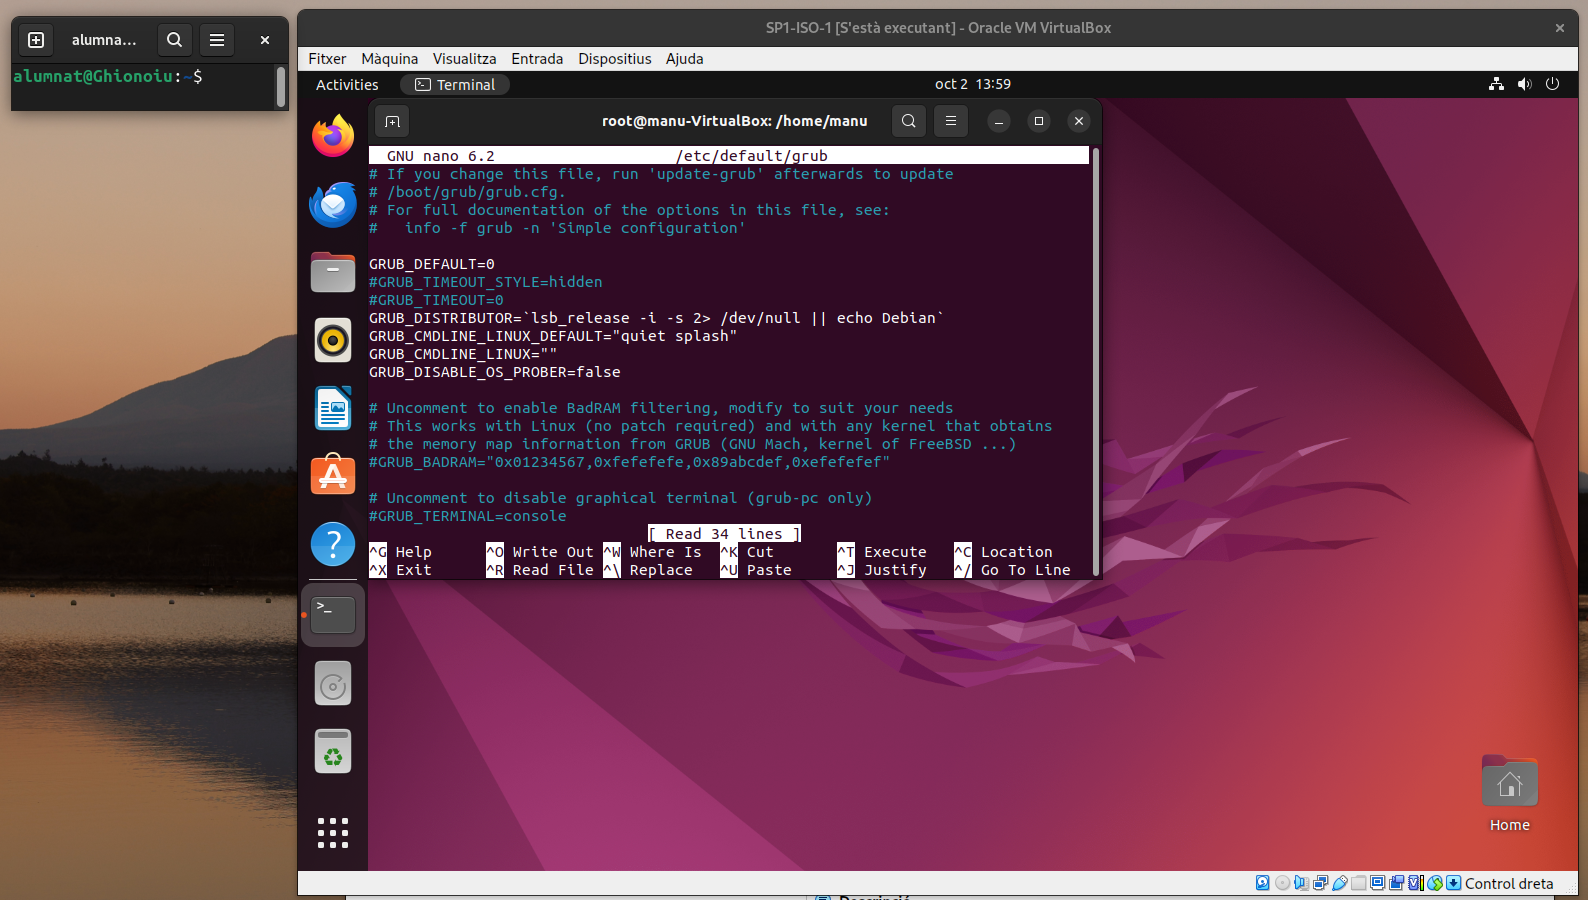Open the Trash icon in dock
Viewport: 1588px width, 900px height.
[333, 751]
